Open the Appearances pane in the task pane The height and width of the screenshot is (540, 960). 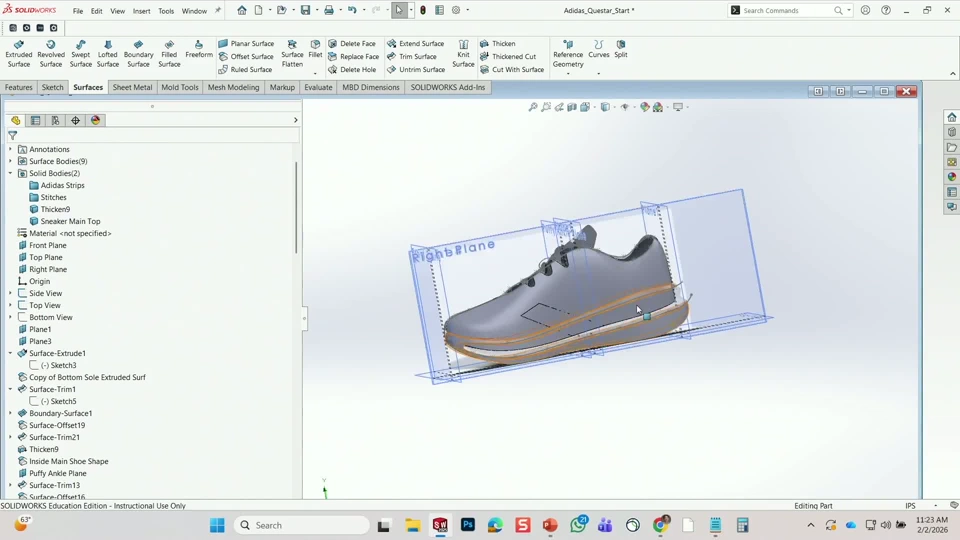tap(952, 177)
